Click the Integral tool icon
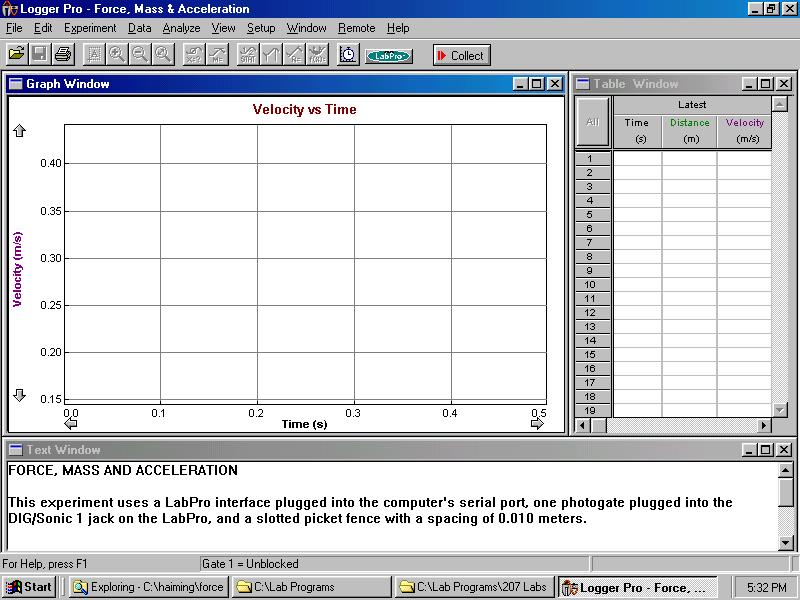The height and width of the screenshot is (600, 800). coord(271,54)
